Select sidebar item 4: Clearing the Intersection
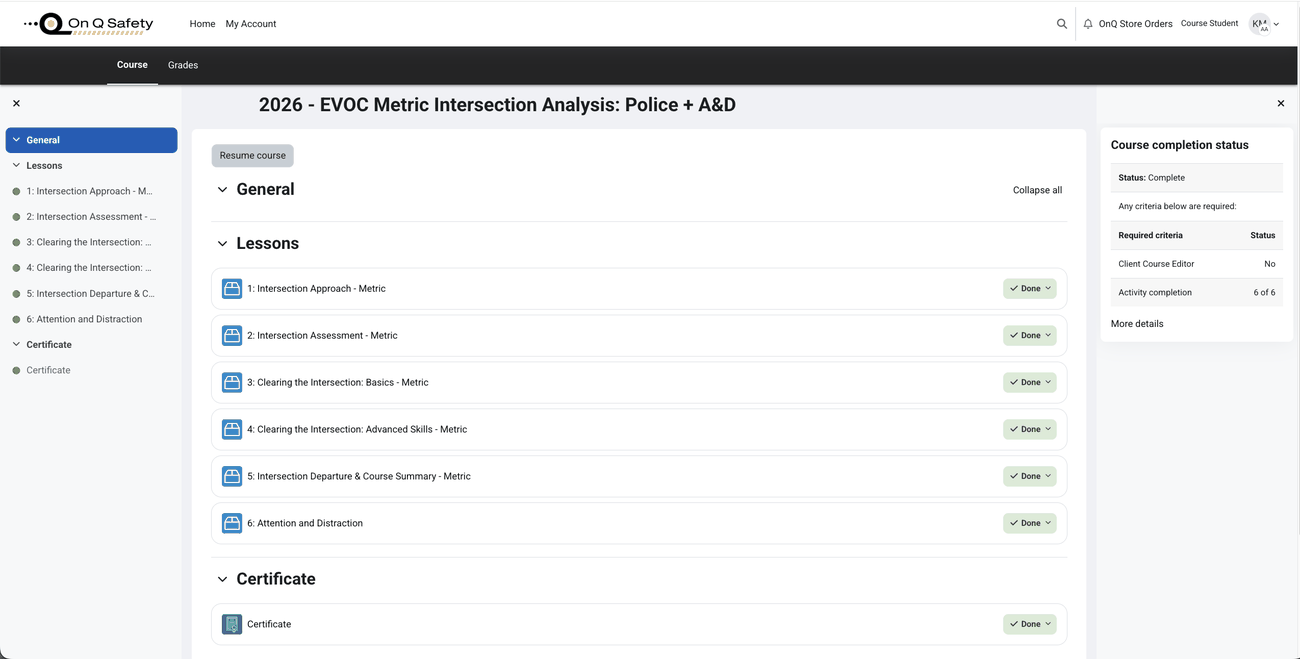The image size is (1300, 659). [x=91, y=268]
